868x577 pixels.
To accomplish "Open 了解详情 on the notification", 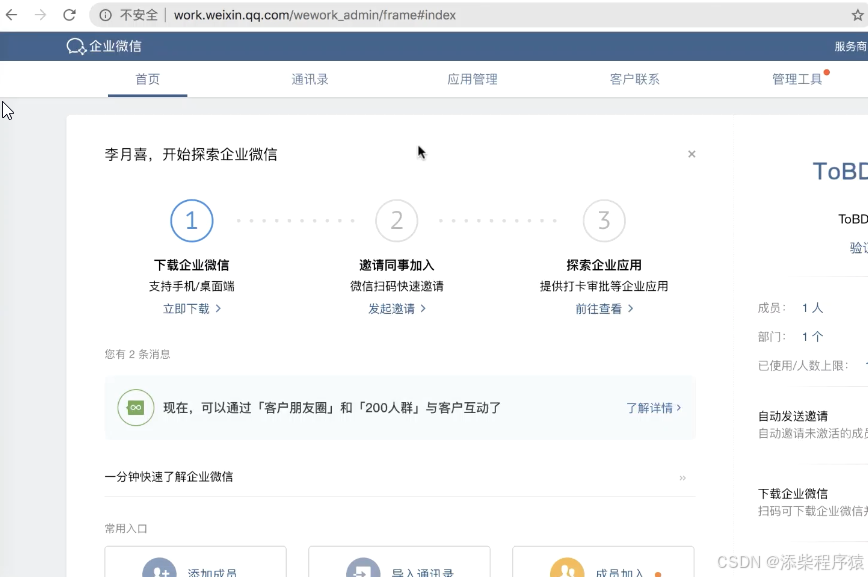I will pos(653,408).
